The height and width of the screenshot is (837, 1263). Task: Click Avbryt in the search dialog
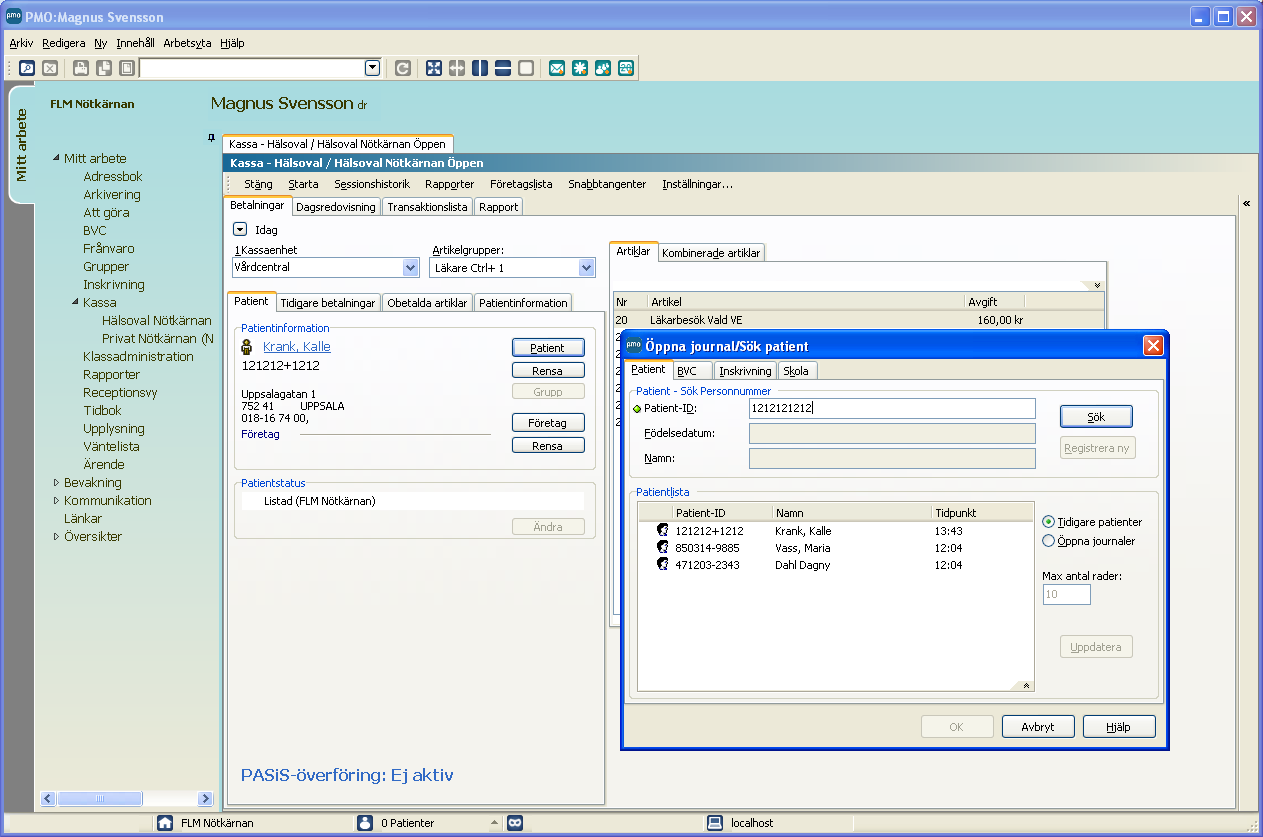coord(1038,727)
